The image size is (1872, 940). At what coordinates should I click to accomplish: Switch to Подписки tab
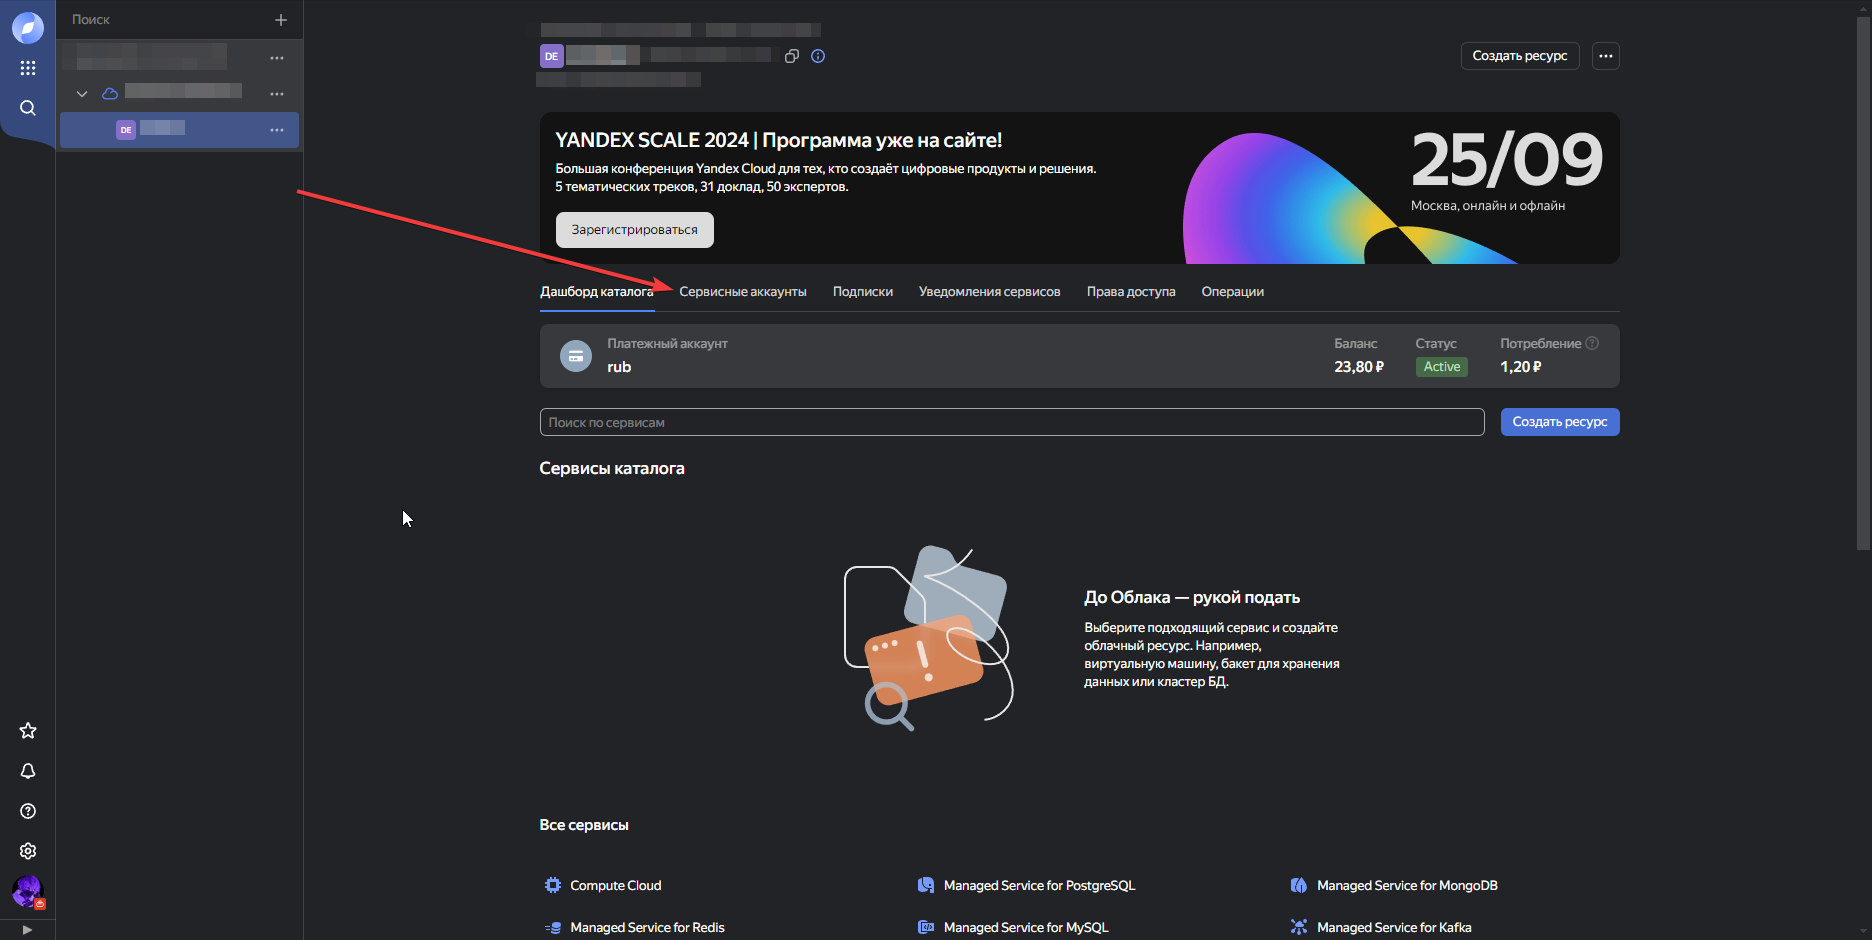point(863,291)
